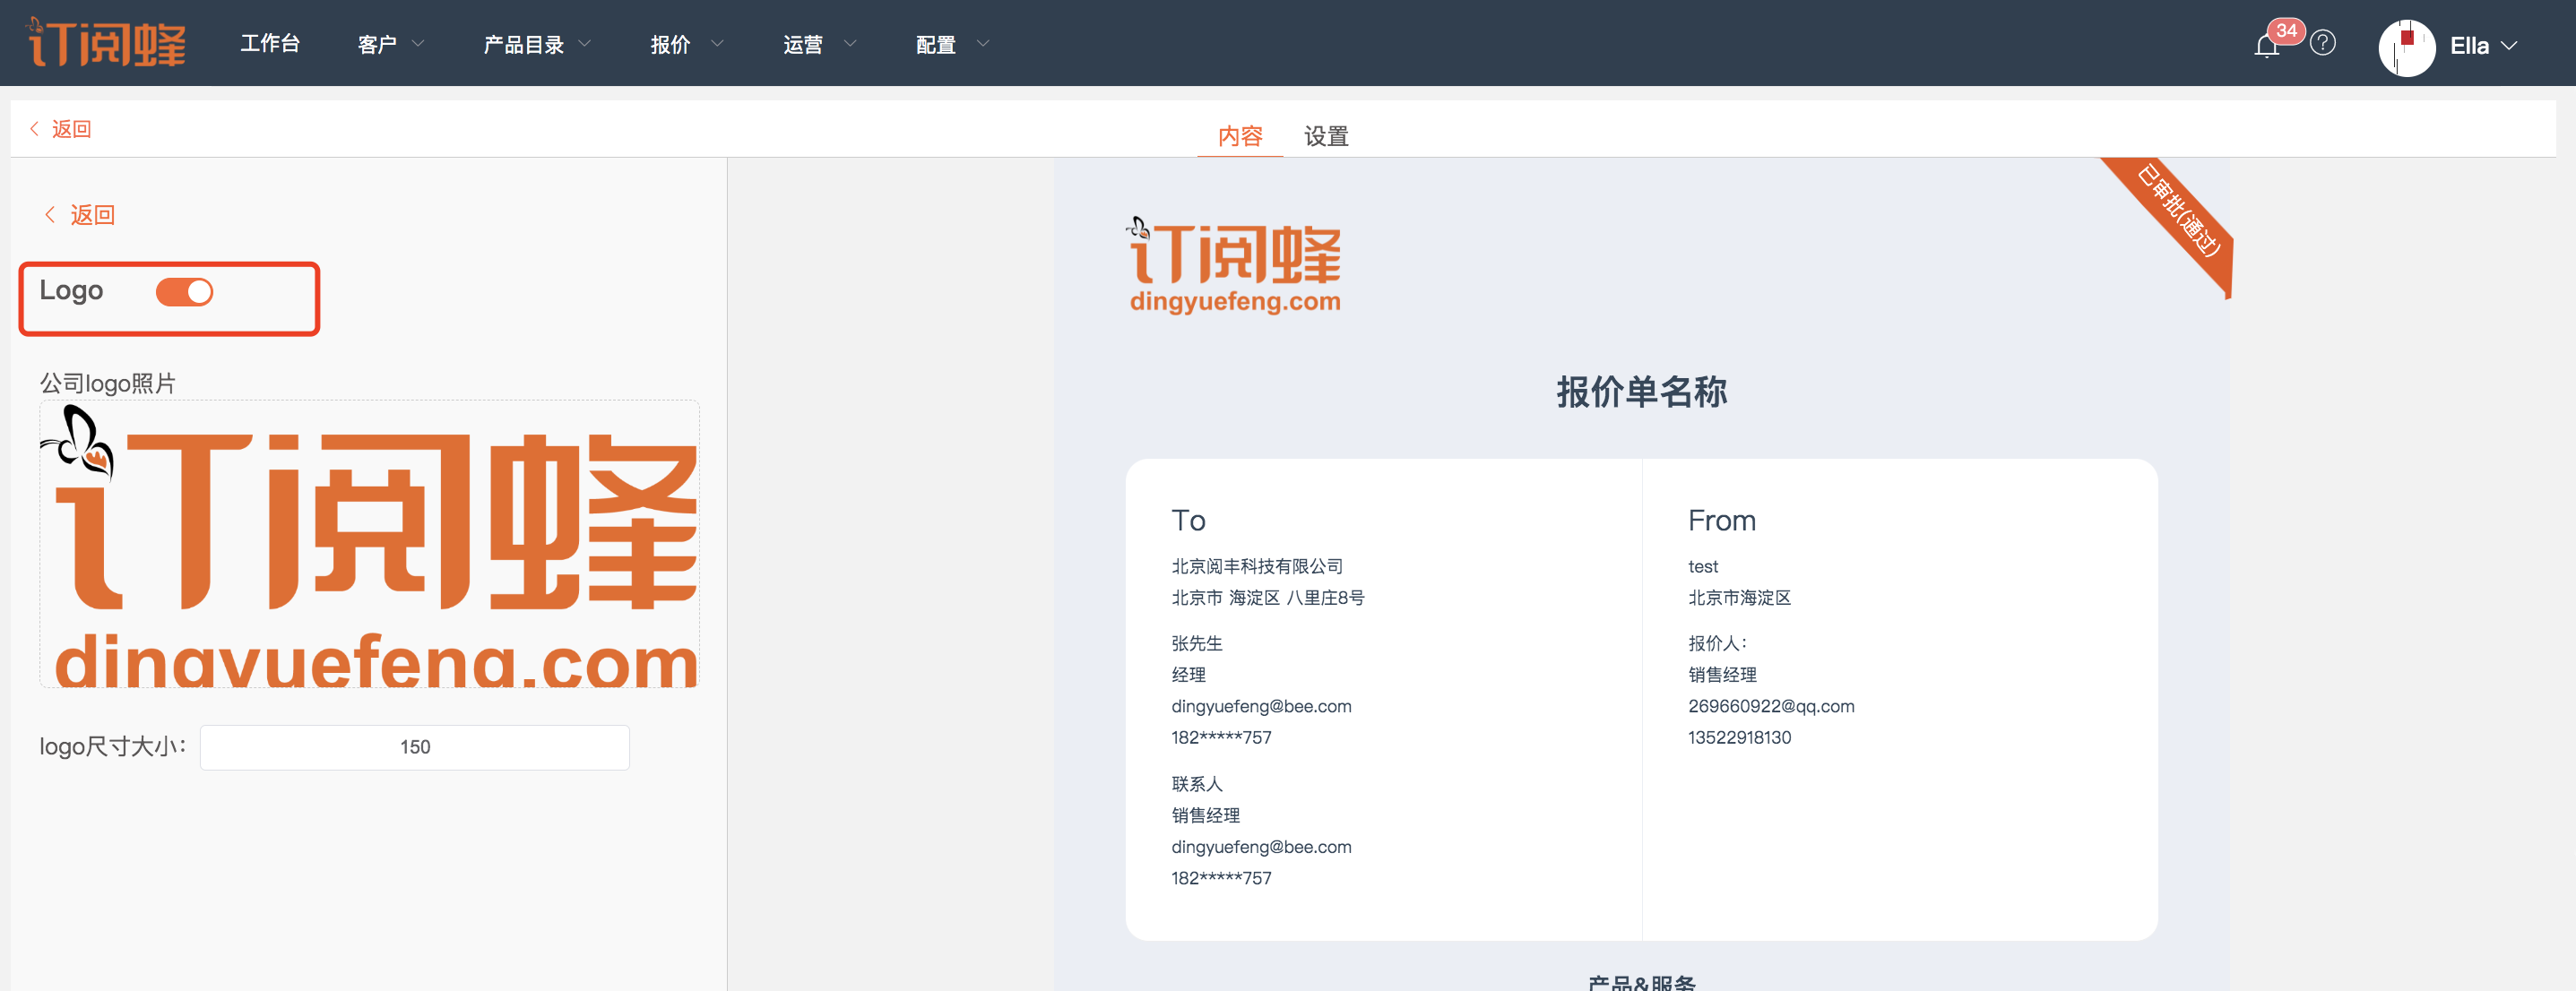Screen dimensions: 2576x991
Task: Go to 工作台 in the navbar
Action: pos(270,44)
